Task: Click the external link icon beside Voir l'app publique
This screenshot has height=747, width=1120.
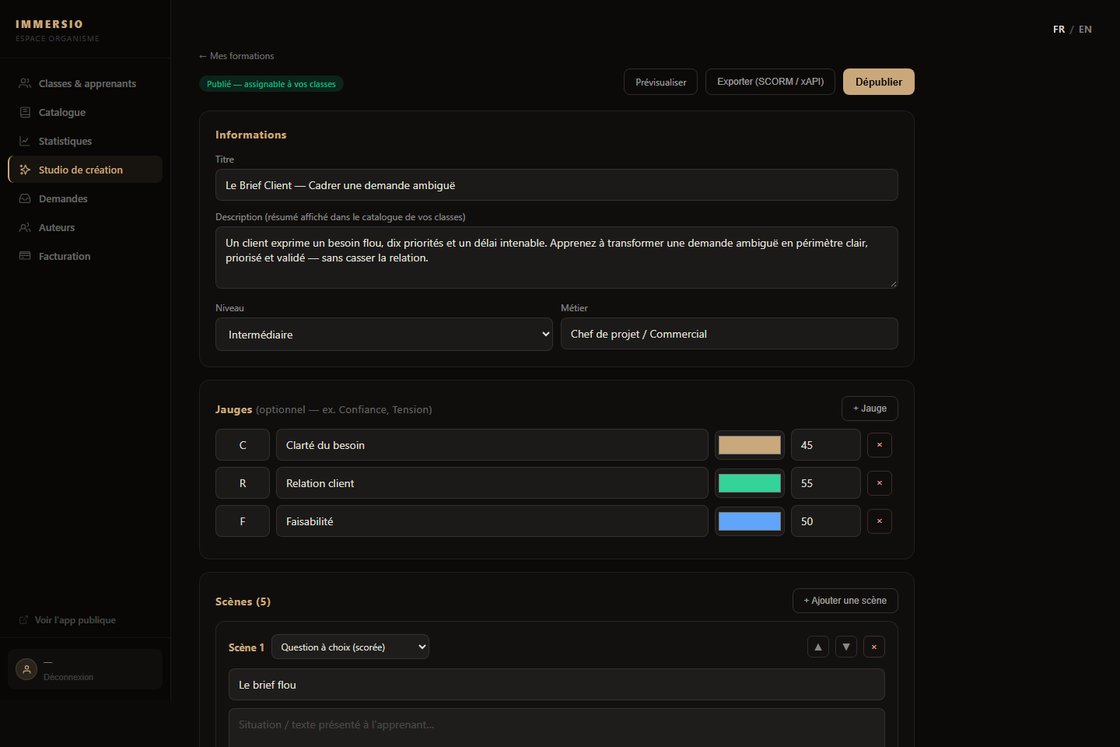Action: 24,620
